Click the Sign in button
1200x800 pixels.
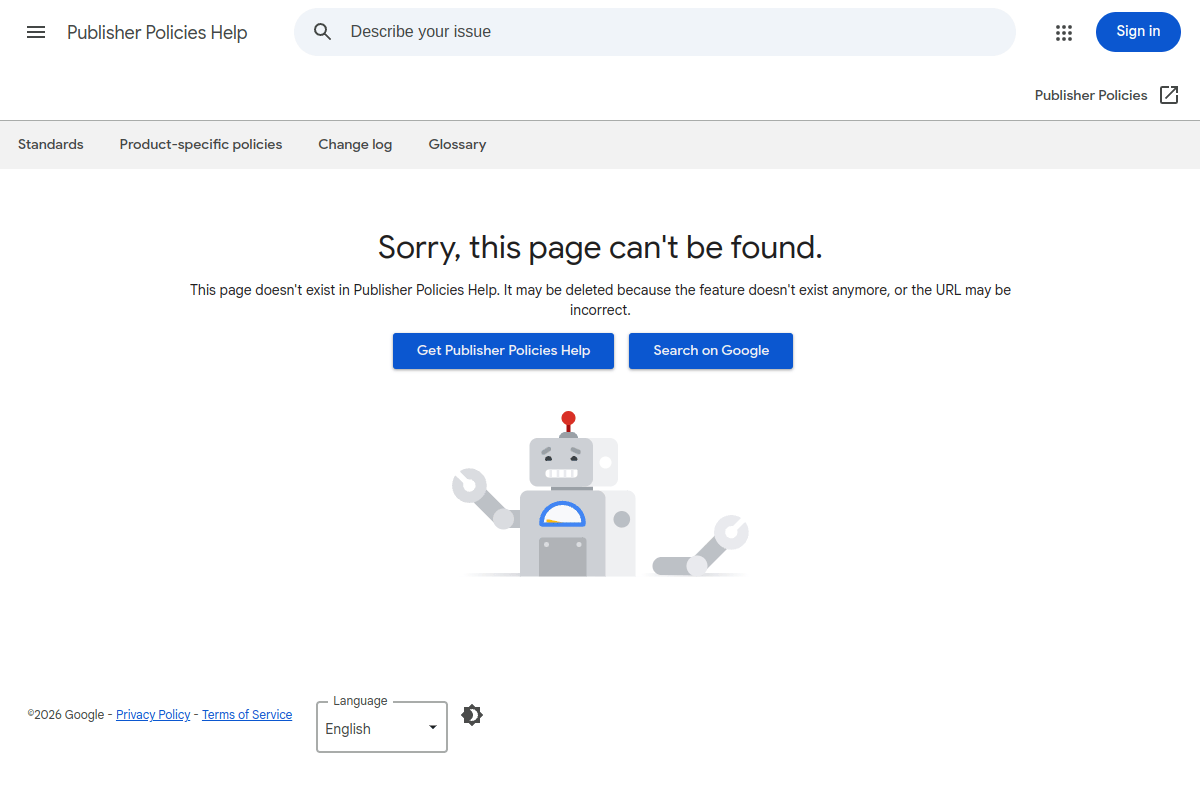pyautogui.click(x=1138, y=31)
